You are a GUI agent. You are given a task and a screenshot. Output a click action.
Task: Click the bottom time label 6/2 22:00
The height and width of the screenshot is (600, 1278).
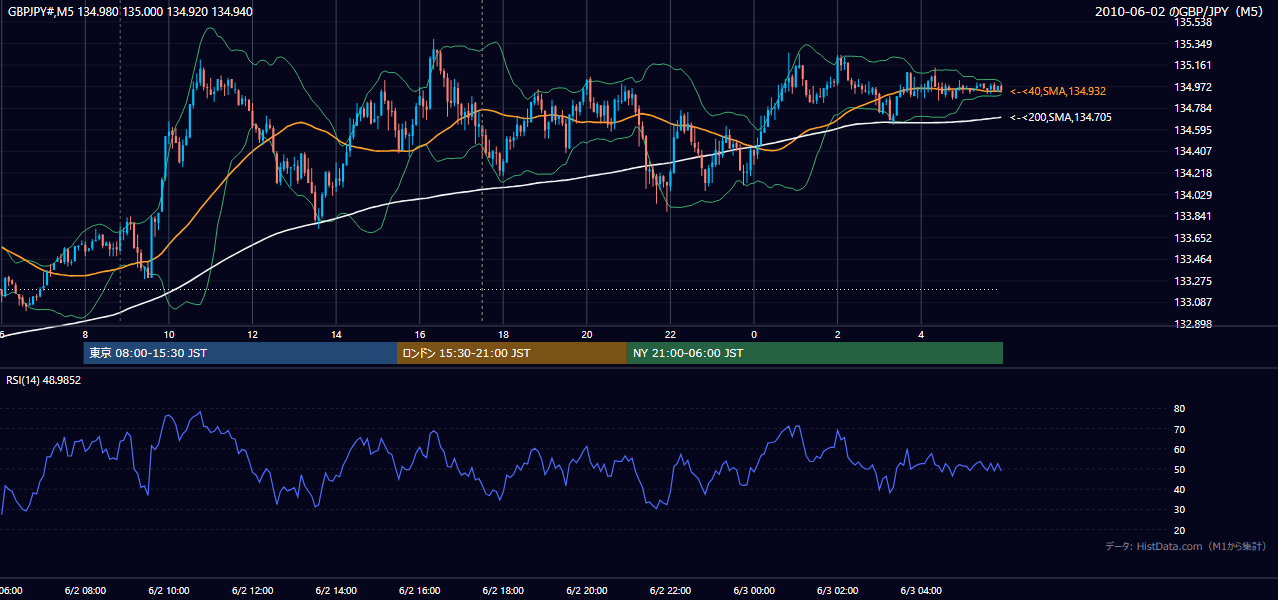[671, 591]
